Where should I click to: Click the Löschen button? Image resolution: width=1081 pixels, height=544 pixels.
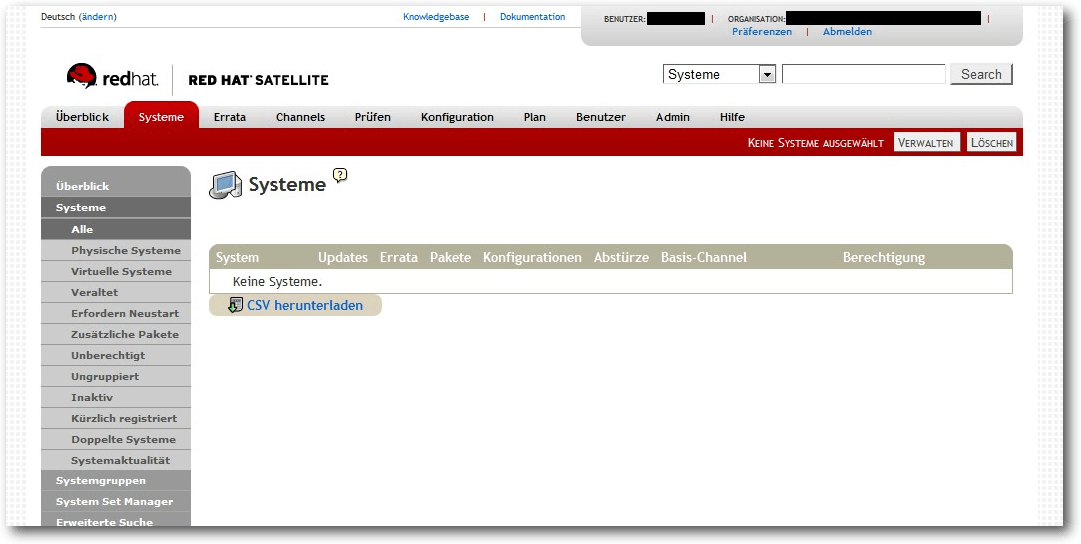(991, 143)
